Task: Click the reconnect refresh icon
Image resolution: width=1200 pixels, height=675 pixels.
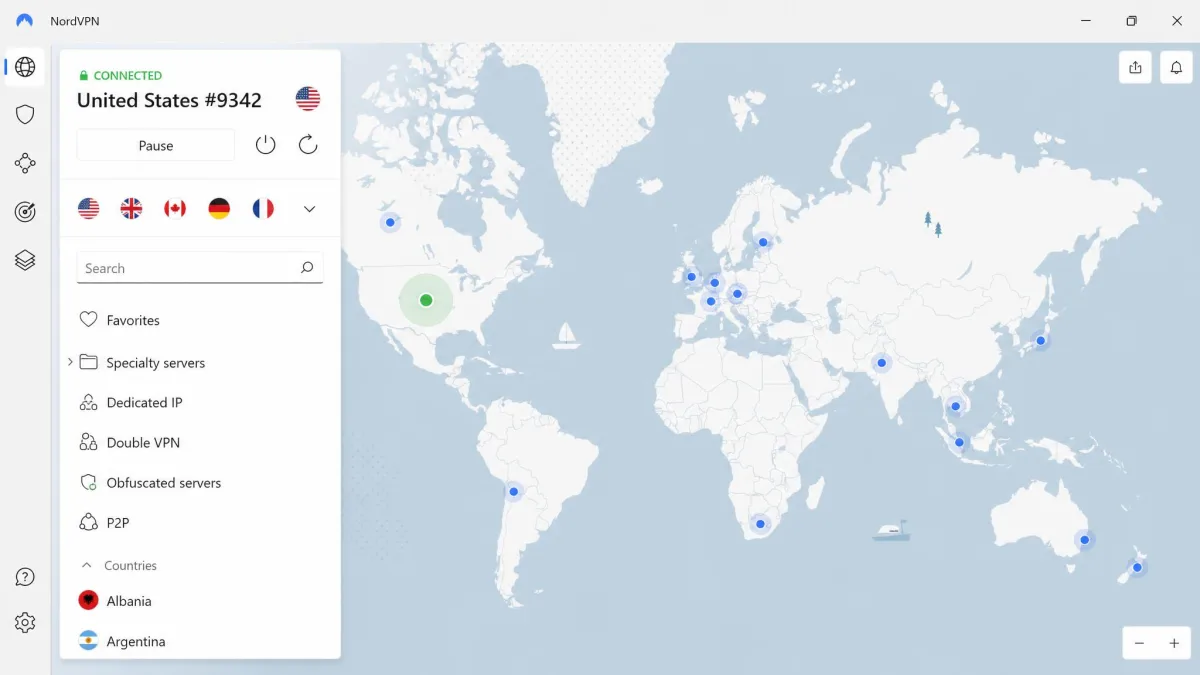Action: point(308,145)
